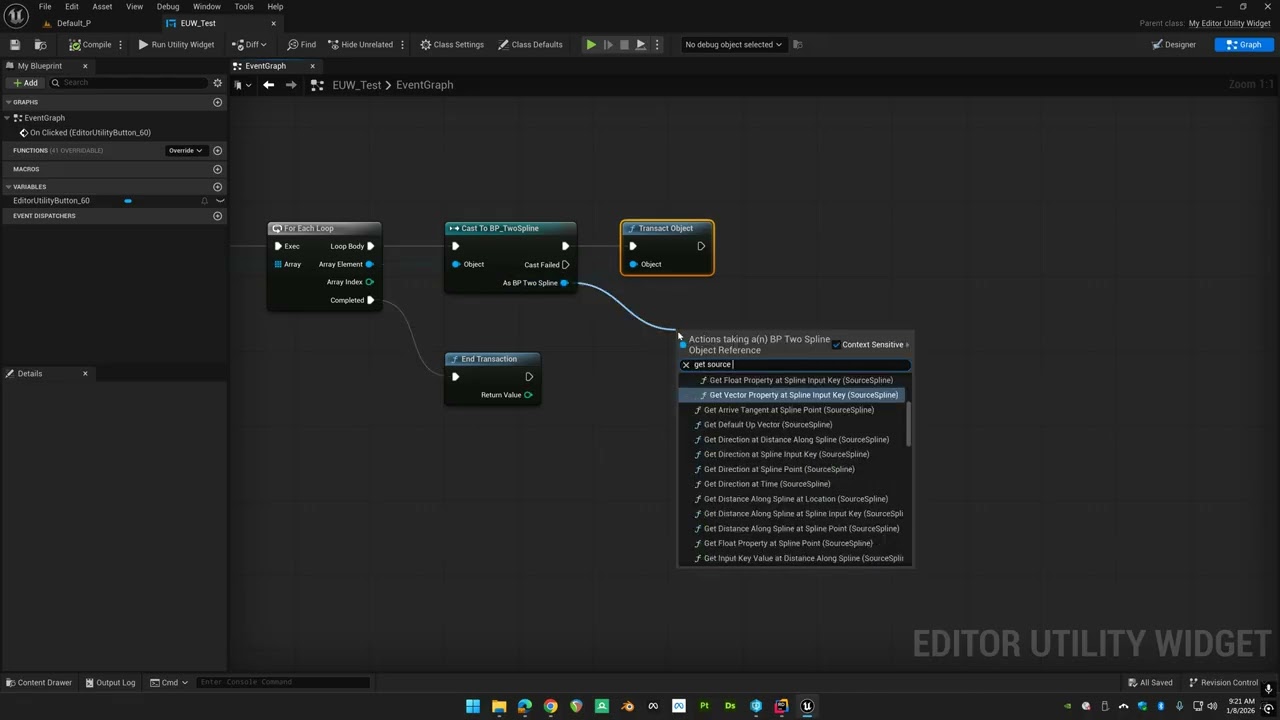Click Transact Object node title

pos(666,228)
